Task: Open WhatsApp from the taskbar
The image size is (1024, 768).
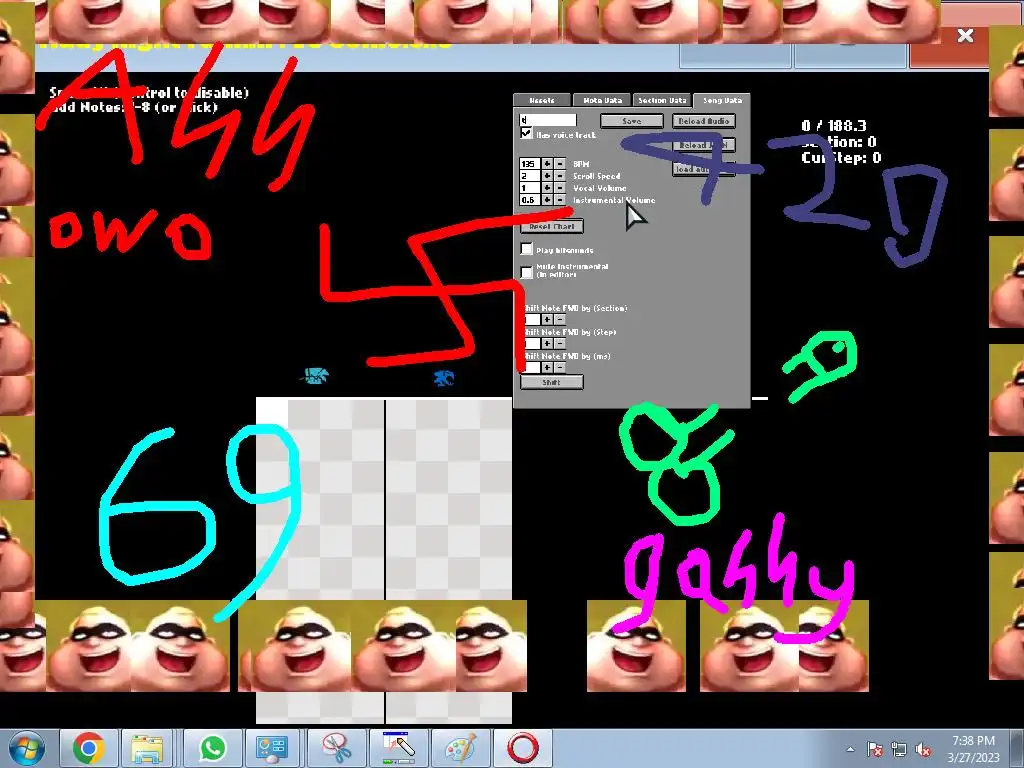Action: [x=212, y=748]
